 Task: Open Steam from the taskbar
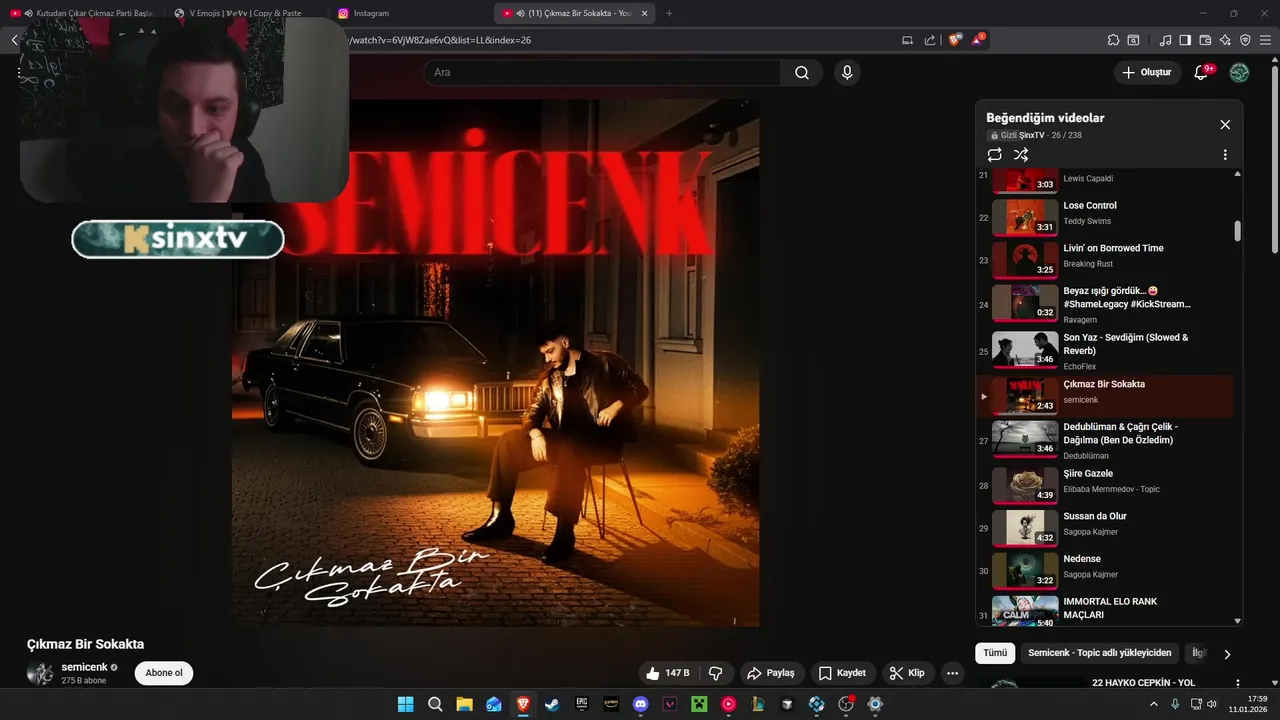[x=552, y=704]
